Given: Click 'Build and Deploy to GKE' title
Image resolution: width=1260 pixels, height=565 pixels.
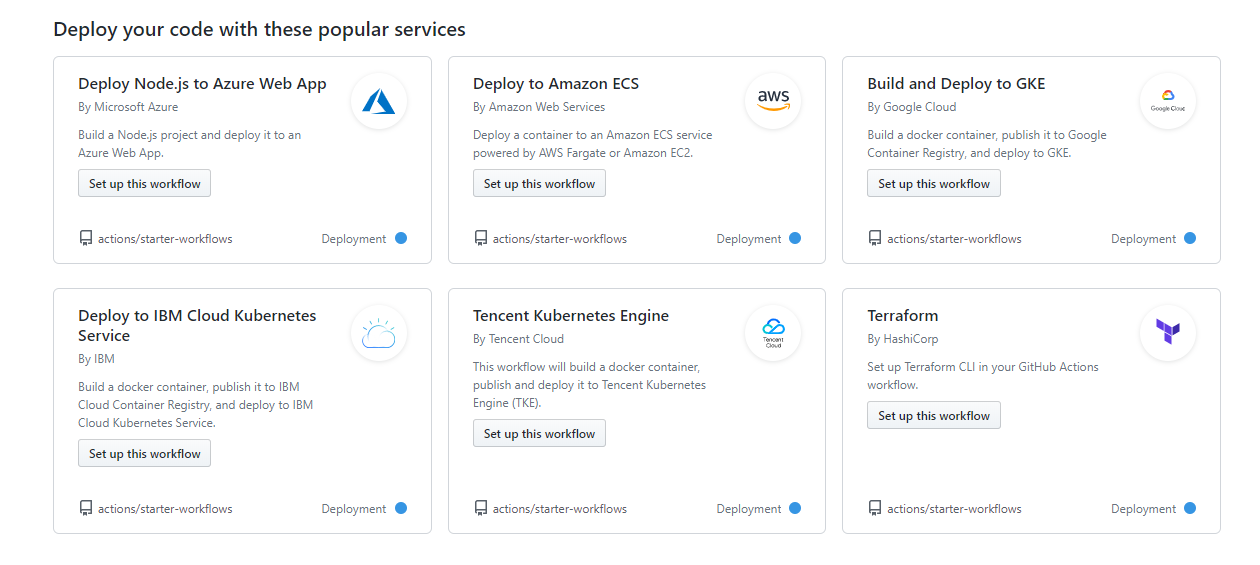Looking at the screenshot, I should (x=956, y=84).
